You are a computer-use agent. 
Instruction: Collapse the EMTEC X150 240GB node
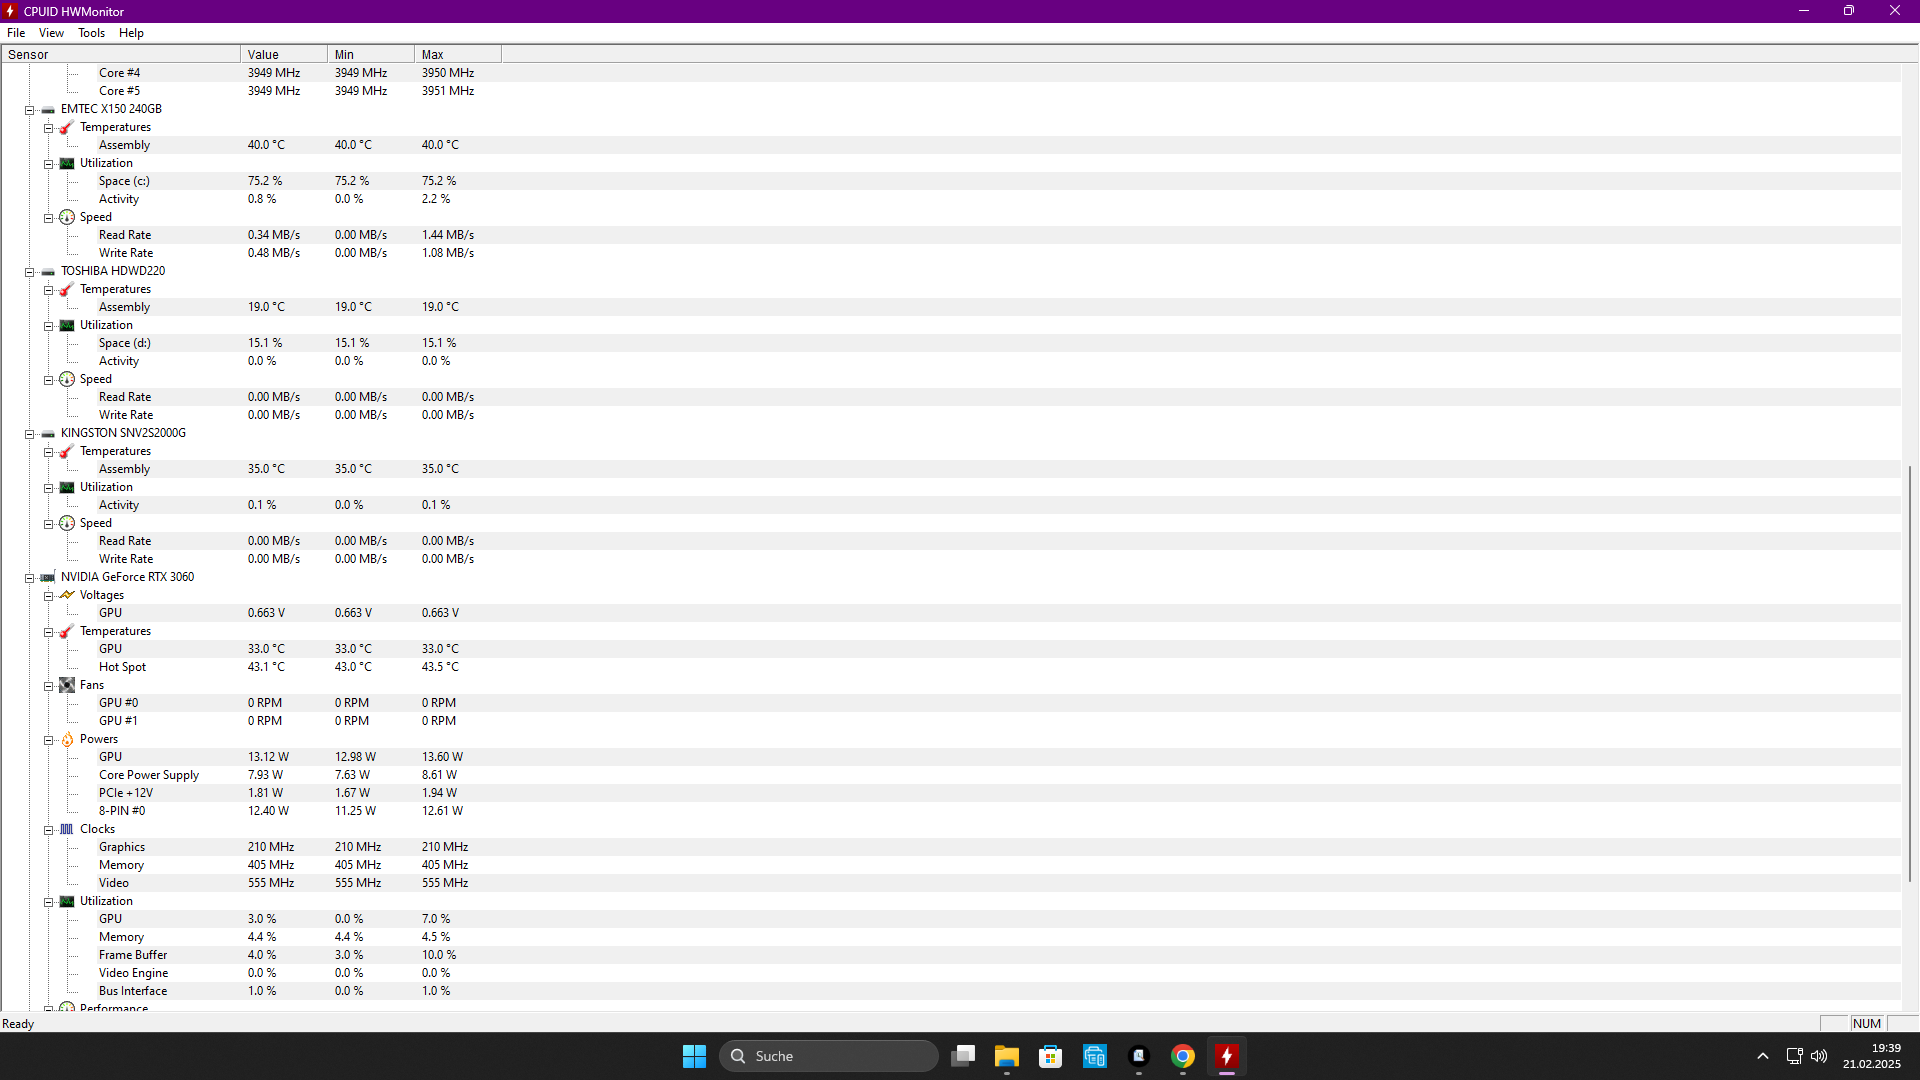(30, 110)
